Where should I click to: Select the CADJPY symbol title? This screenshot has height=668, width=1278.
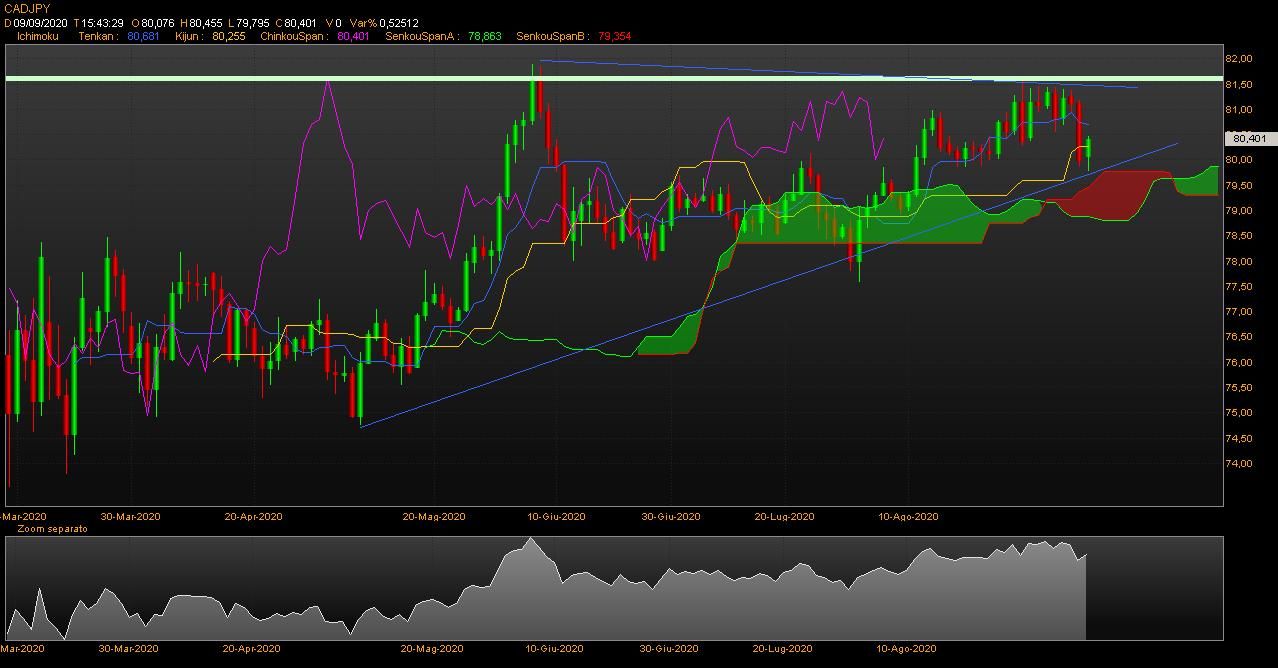tap(27, 8)
